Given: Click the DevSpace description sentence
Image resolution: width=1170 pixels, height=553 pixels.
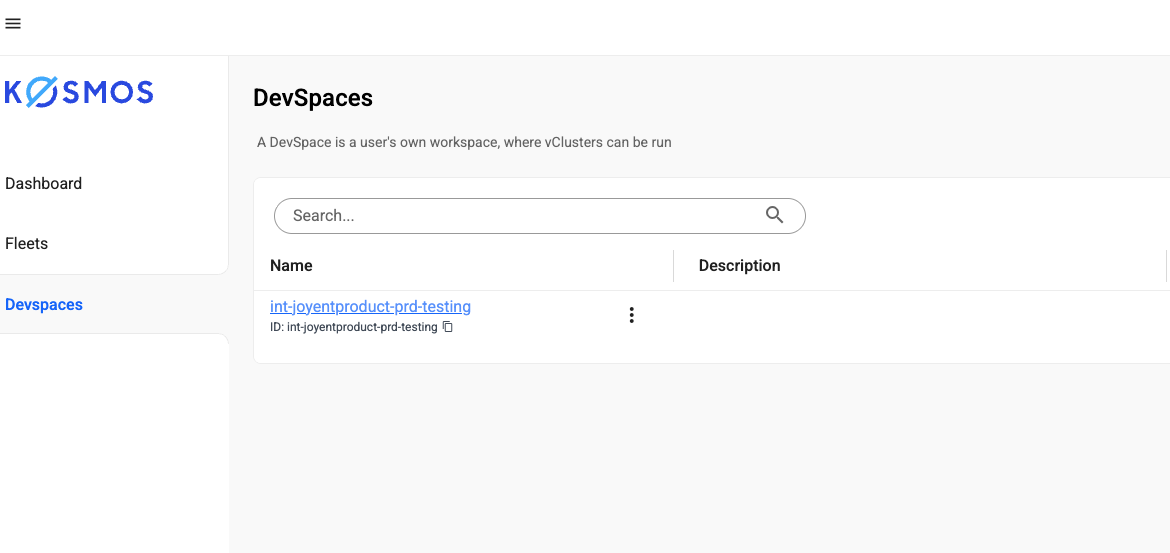Looking at the screenshot, I should point(464,142).
